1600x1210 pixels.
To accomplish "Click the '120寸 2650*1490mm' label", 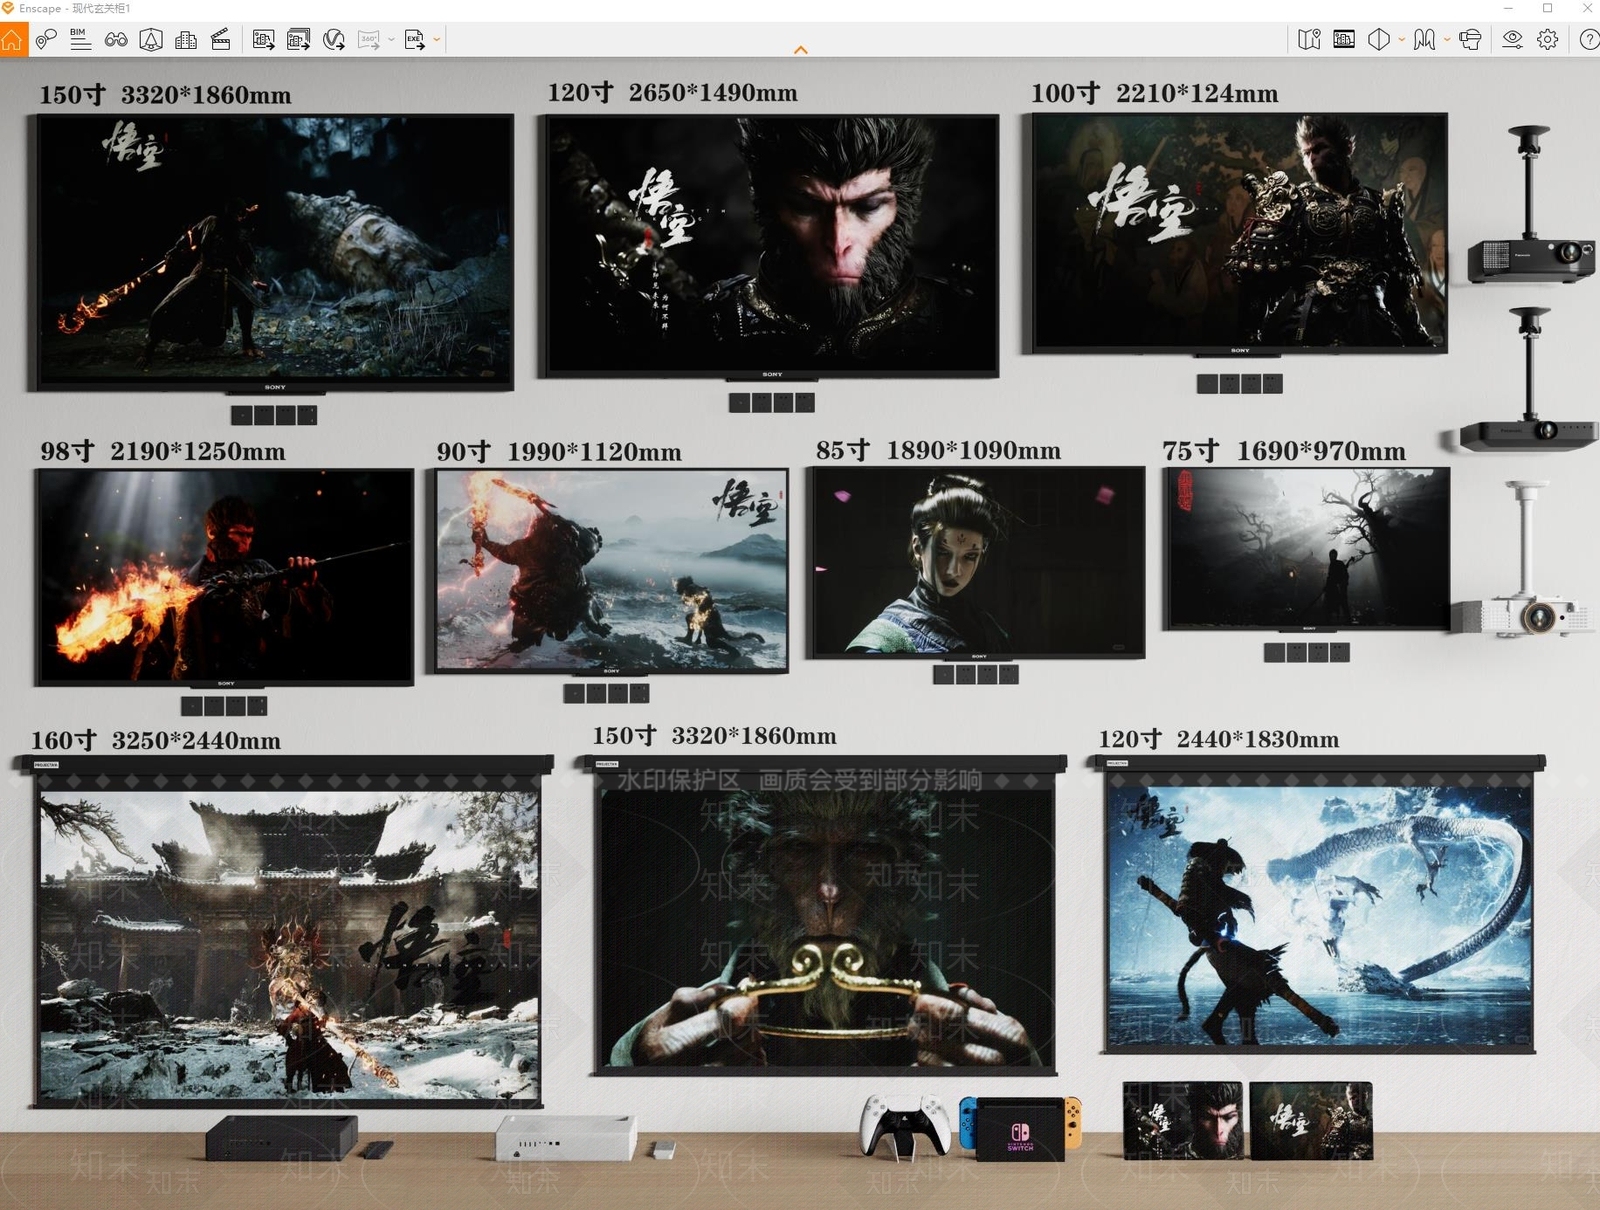I will pyautogui.click(x=672, y=93).
